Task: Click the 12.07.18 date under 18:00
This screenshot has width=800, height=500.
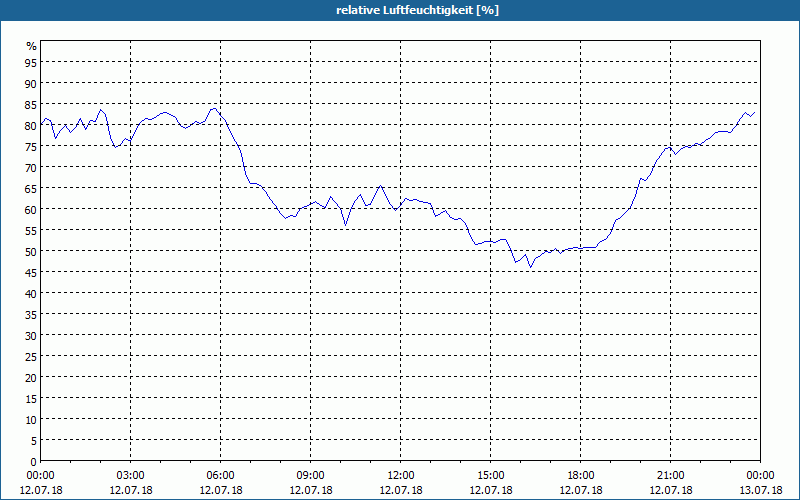Action: tap(581, 490)
